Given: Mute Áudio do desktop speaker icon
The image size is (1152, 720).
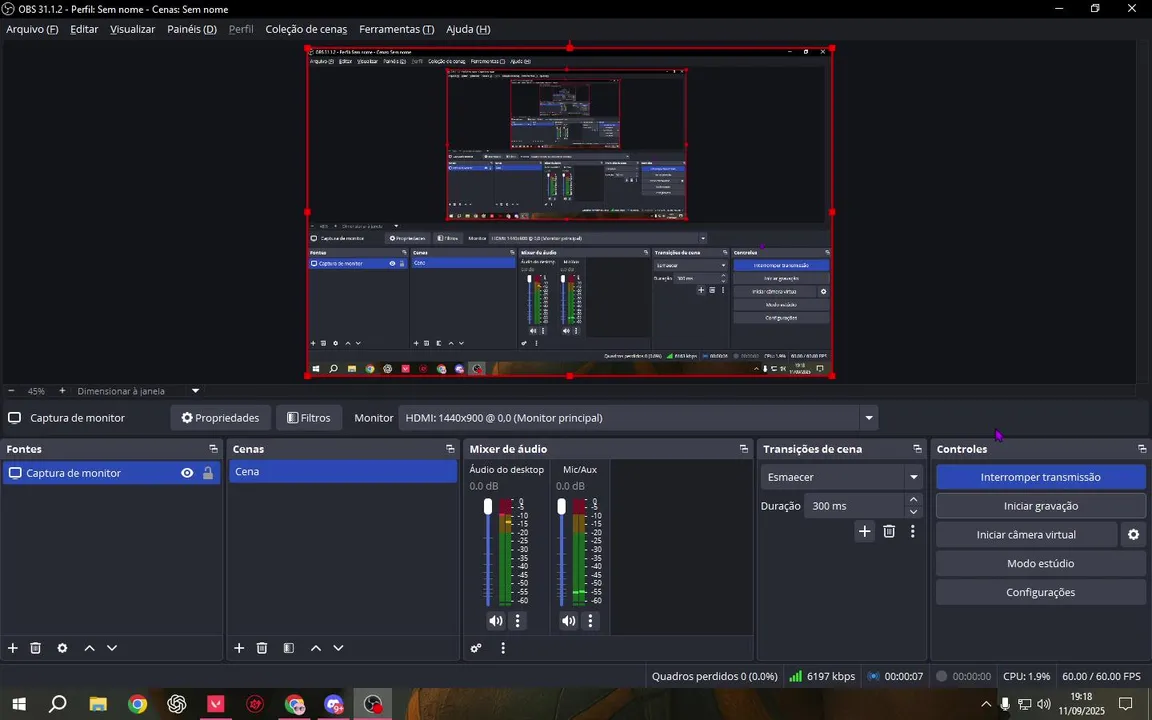Looking at the screenshot, I should tap(496, 621).
